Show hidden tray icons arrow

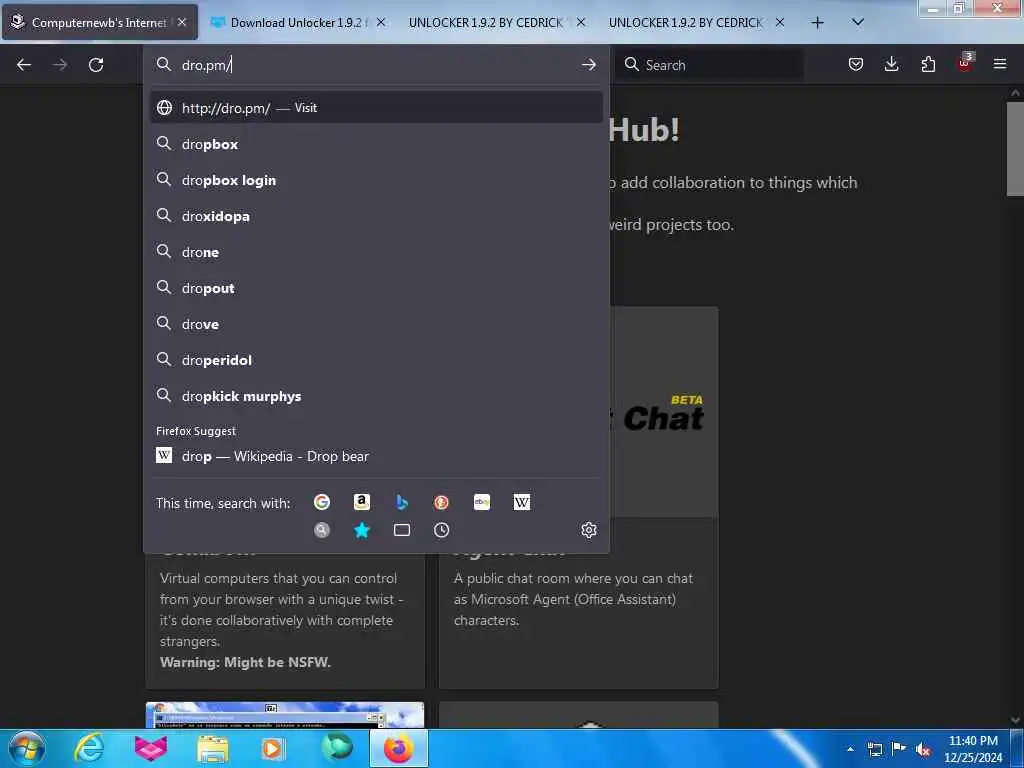click(850, 749)
